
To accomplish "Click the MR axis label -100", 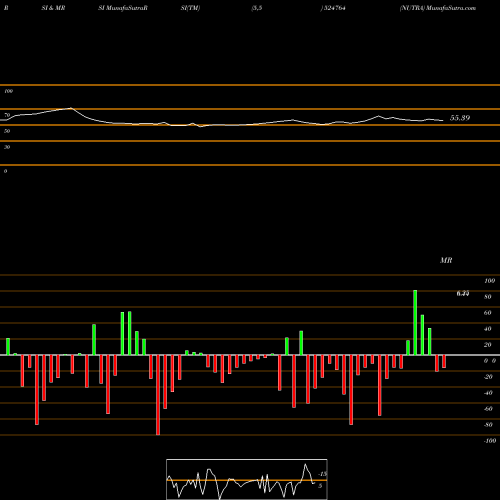I will point(490,441).
